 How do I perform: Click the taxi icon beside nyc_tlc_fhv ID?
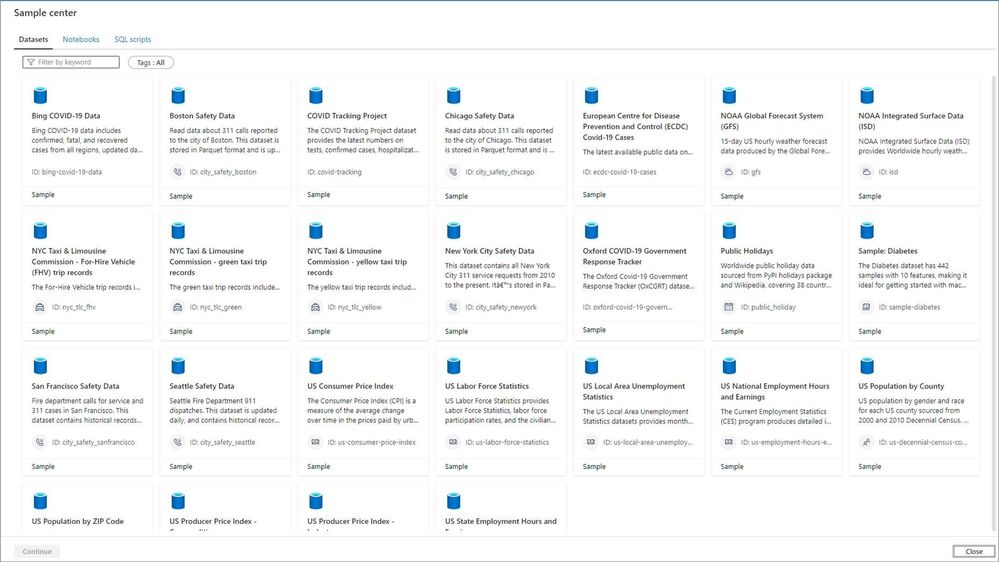40,307
